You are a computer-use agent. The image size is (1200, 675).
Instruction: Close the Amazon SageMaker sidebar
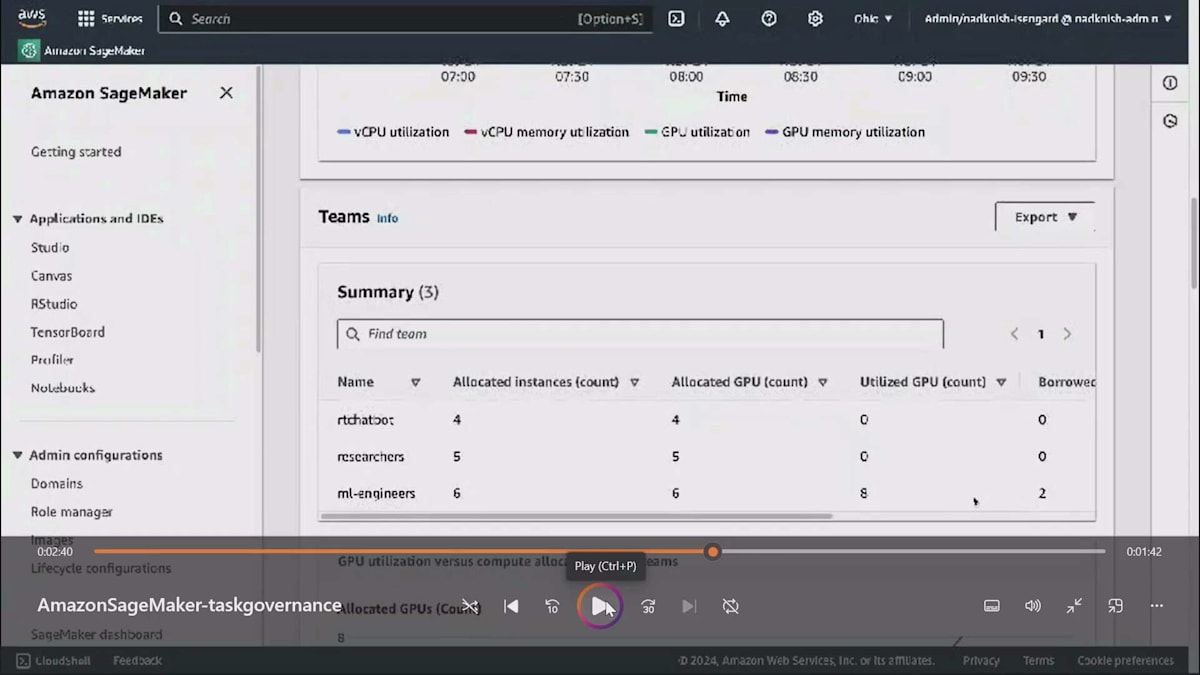point(226,93)
